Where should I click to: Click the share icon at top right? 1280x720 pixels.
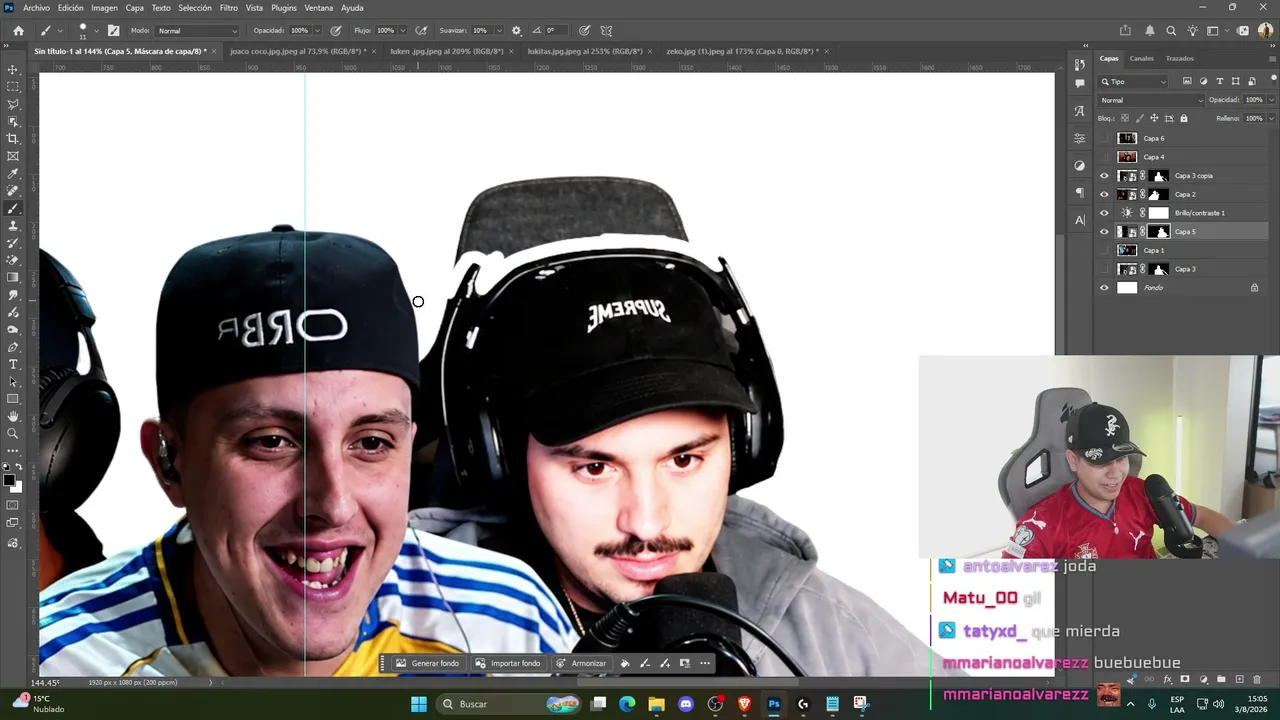[1126, 31]
